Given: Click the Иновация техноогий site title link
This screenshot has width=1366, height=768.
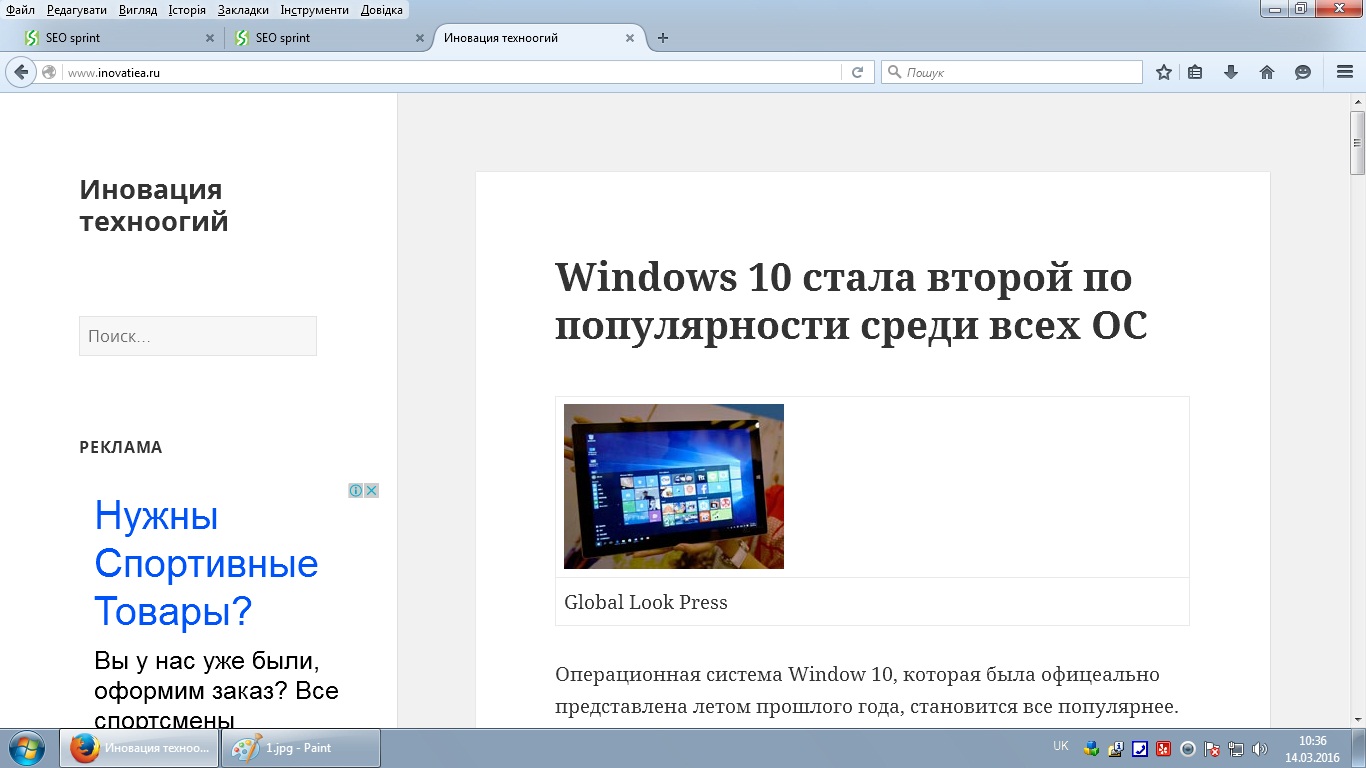Looking at the screenshot, I should click(x=154, y=205).
